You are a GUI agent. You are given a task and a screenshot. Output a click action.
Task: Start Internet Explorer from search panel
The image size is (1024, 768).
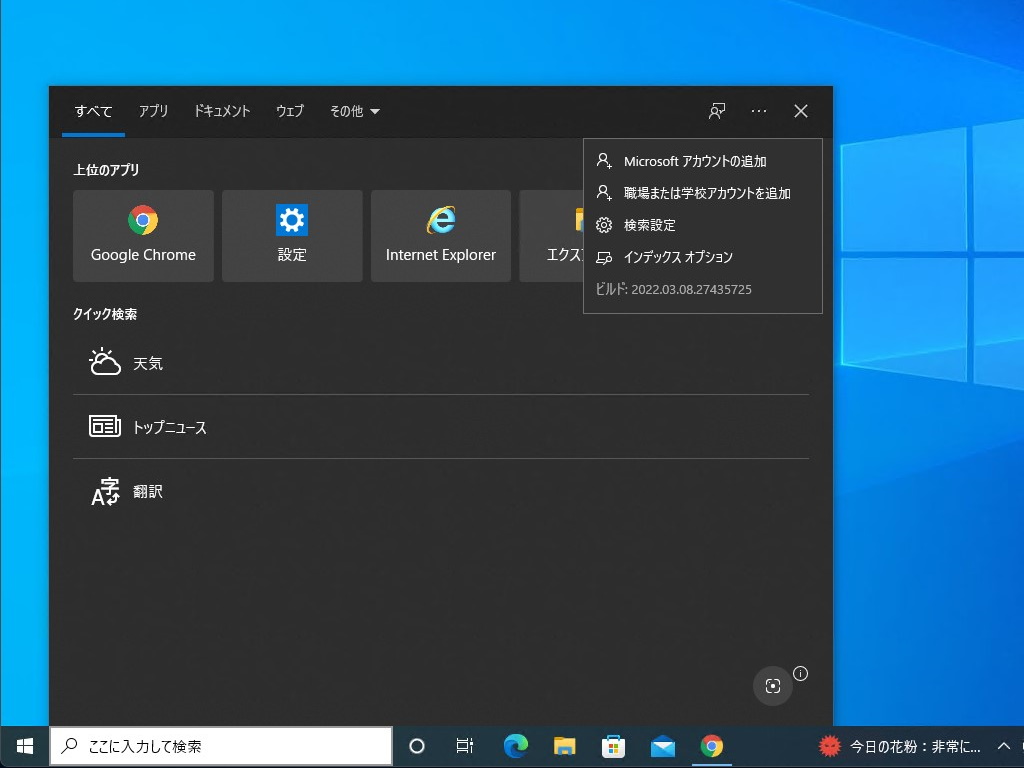pyautogui.click(x=440, y=236)
